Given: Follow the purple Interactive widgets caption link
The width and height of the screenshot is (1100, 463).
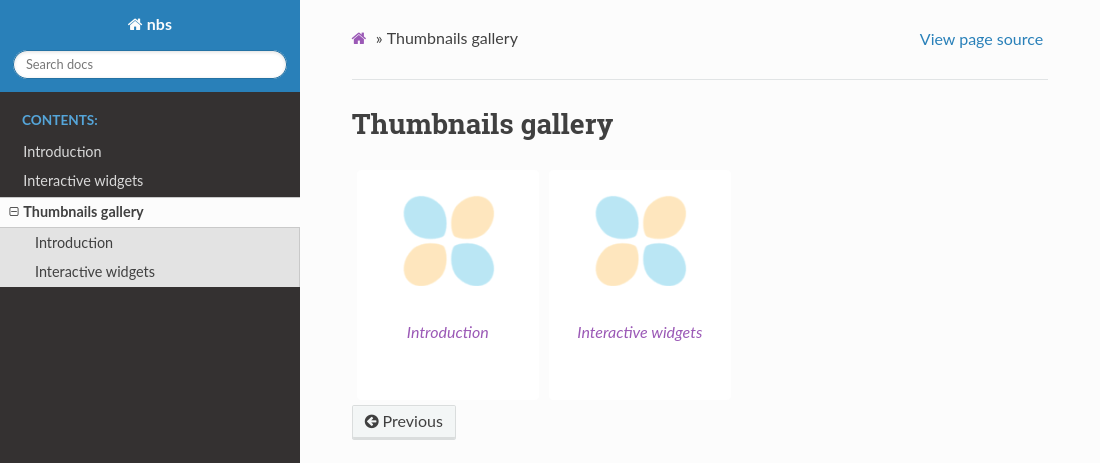Looking at the screenshot, I should coord(639,333).
